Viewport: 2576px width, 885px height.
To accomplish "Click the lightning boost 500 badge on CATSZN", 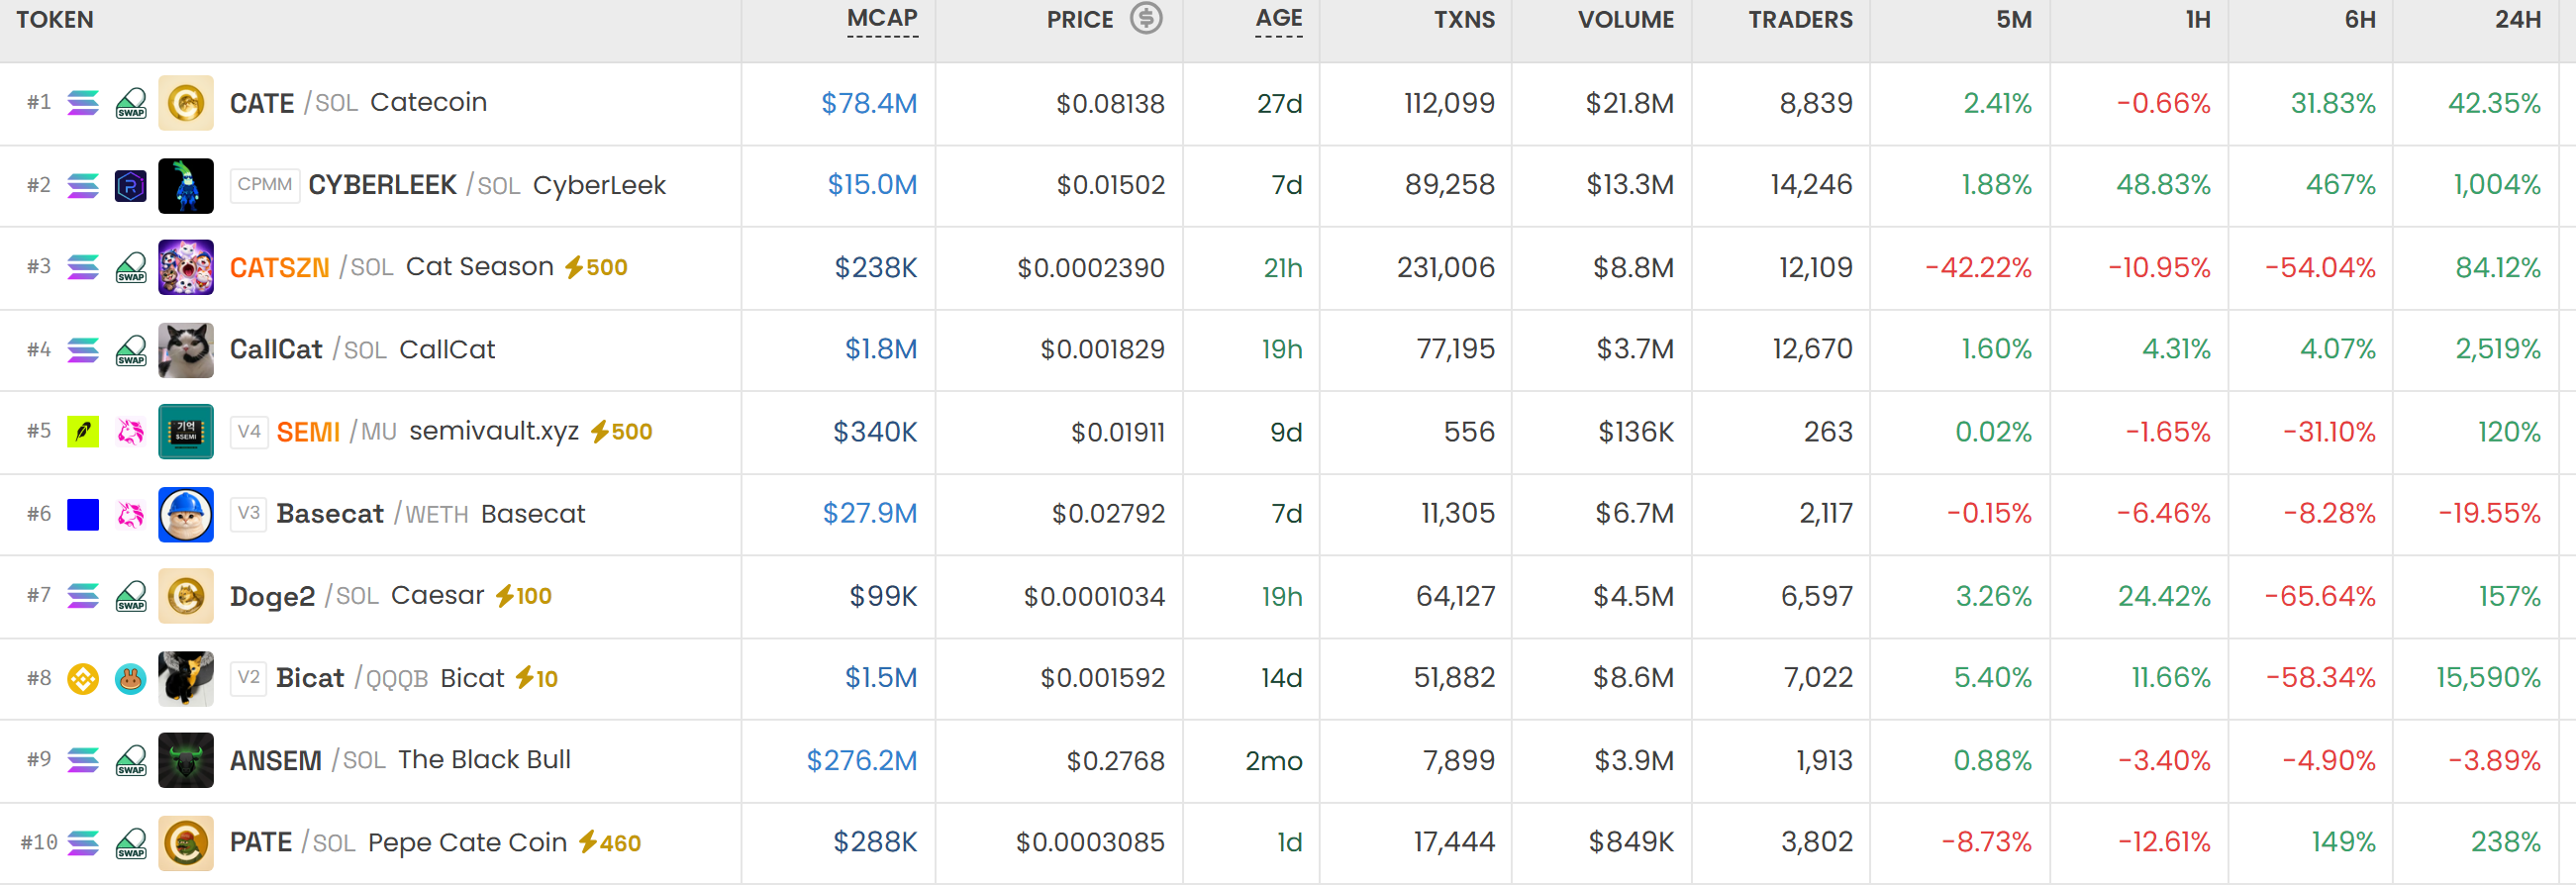I will click(x=596, y=267).
